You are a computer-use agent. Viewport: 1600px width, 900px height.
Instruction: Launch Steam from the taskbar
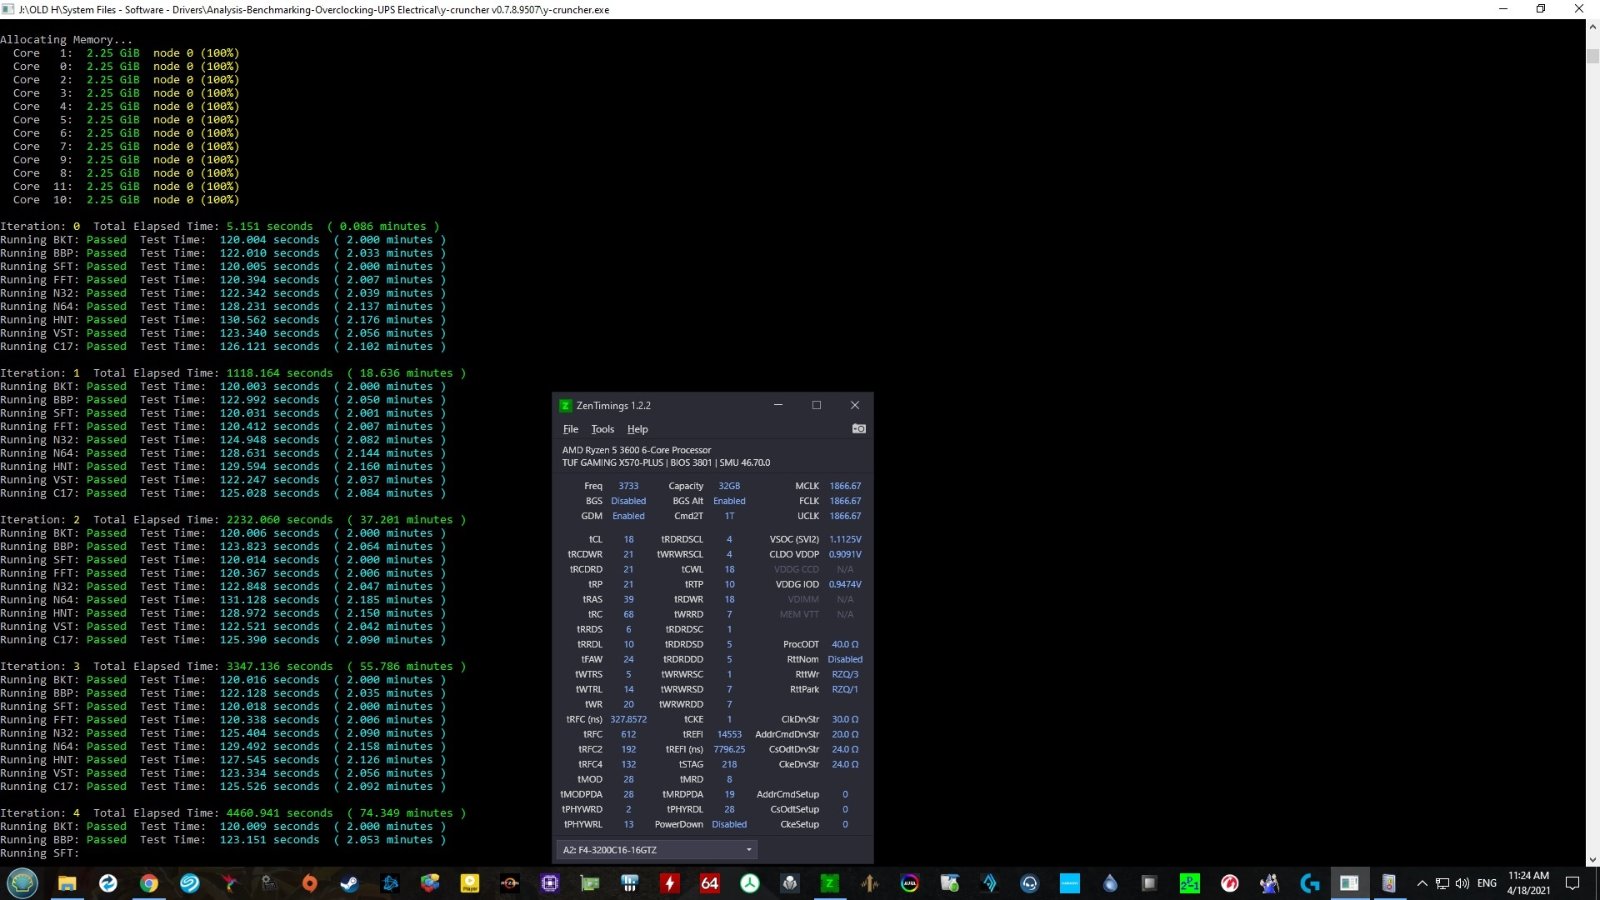[x=349, y=883]
